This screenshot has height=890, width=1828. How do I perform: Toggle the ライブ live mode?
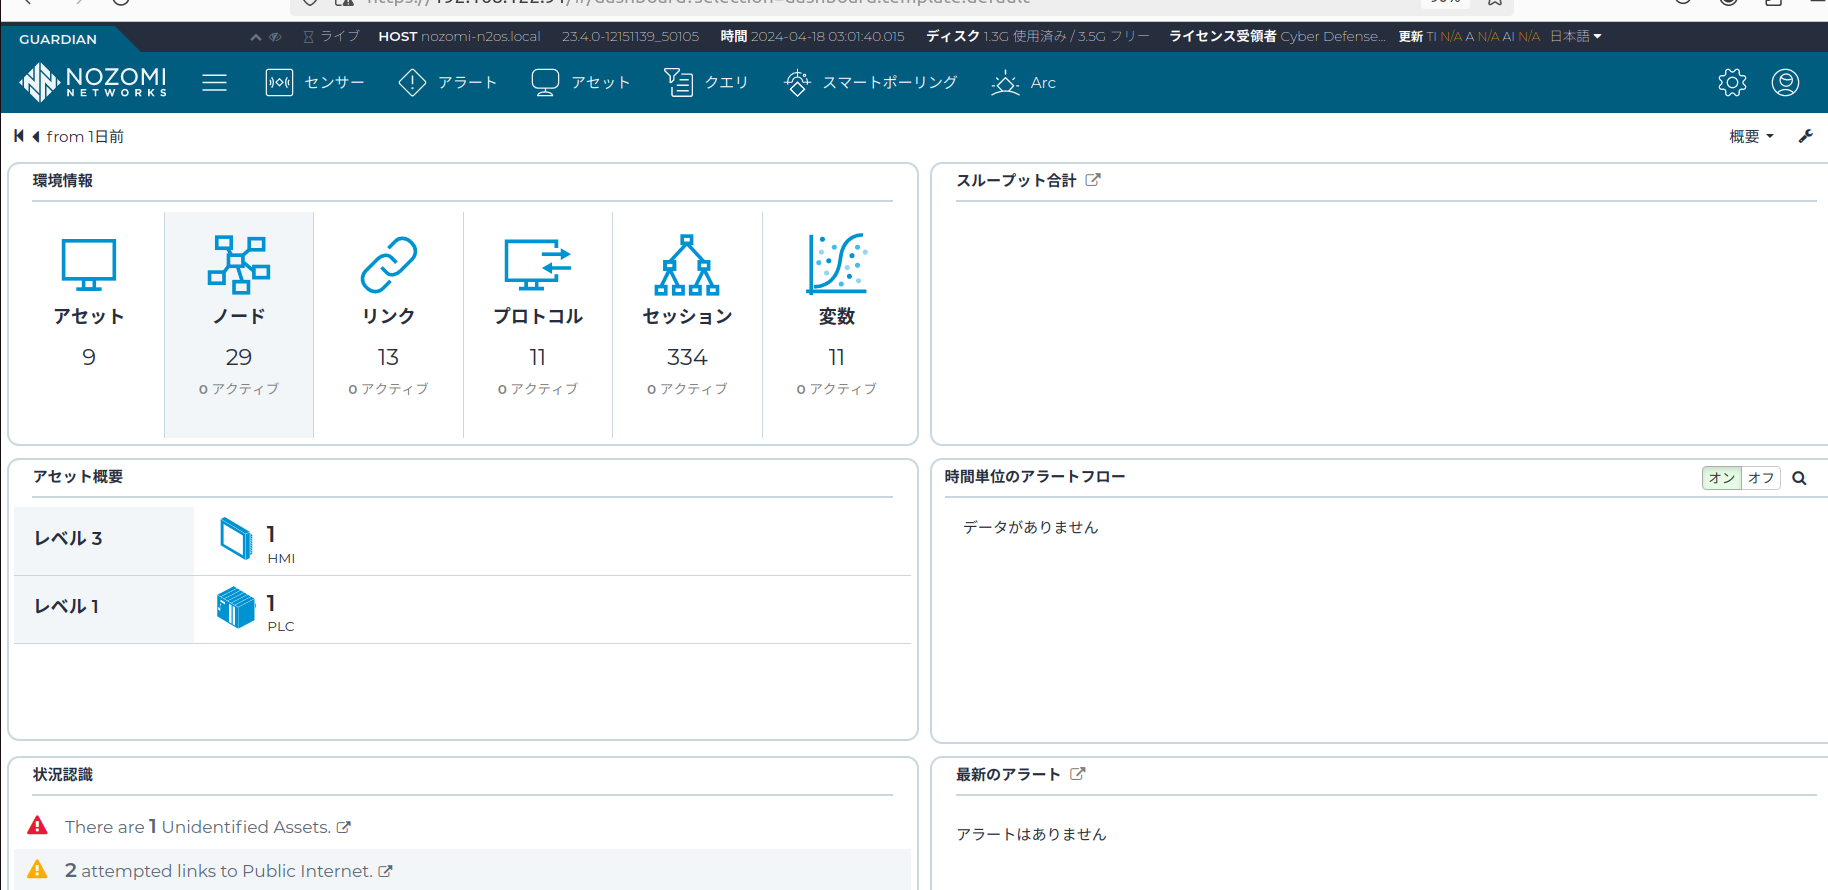[x=331, y=36]
